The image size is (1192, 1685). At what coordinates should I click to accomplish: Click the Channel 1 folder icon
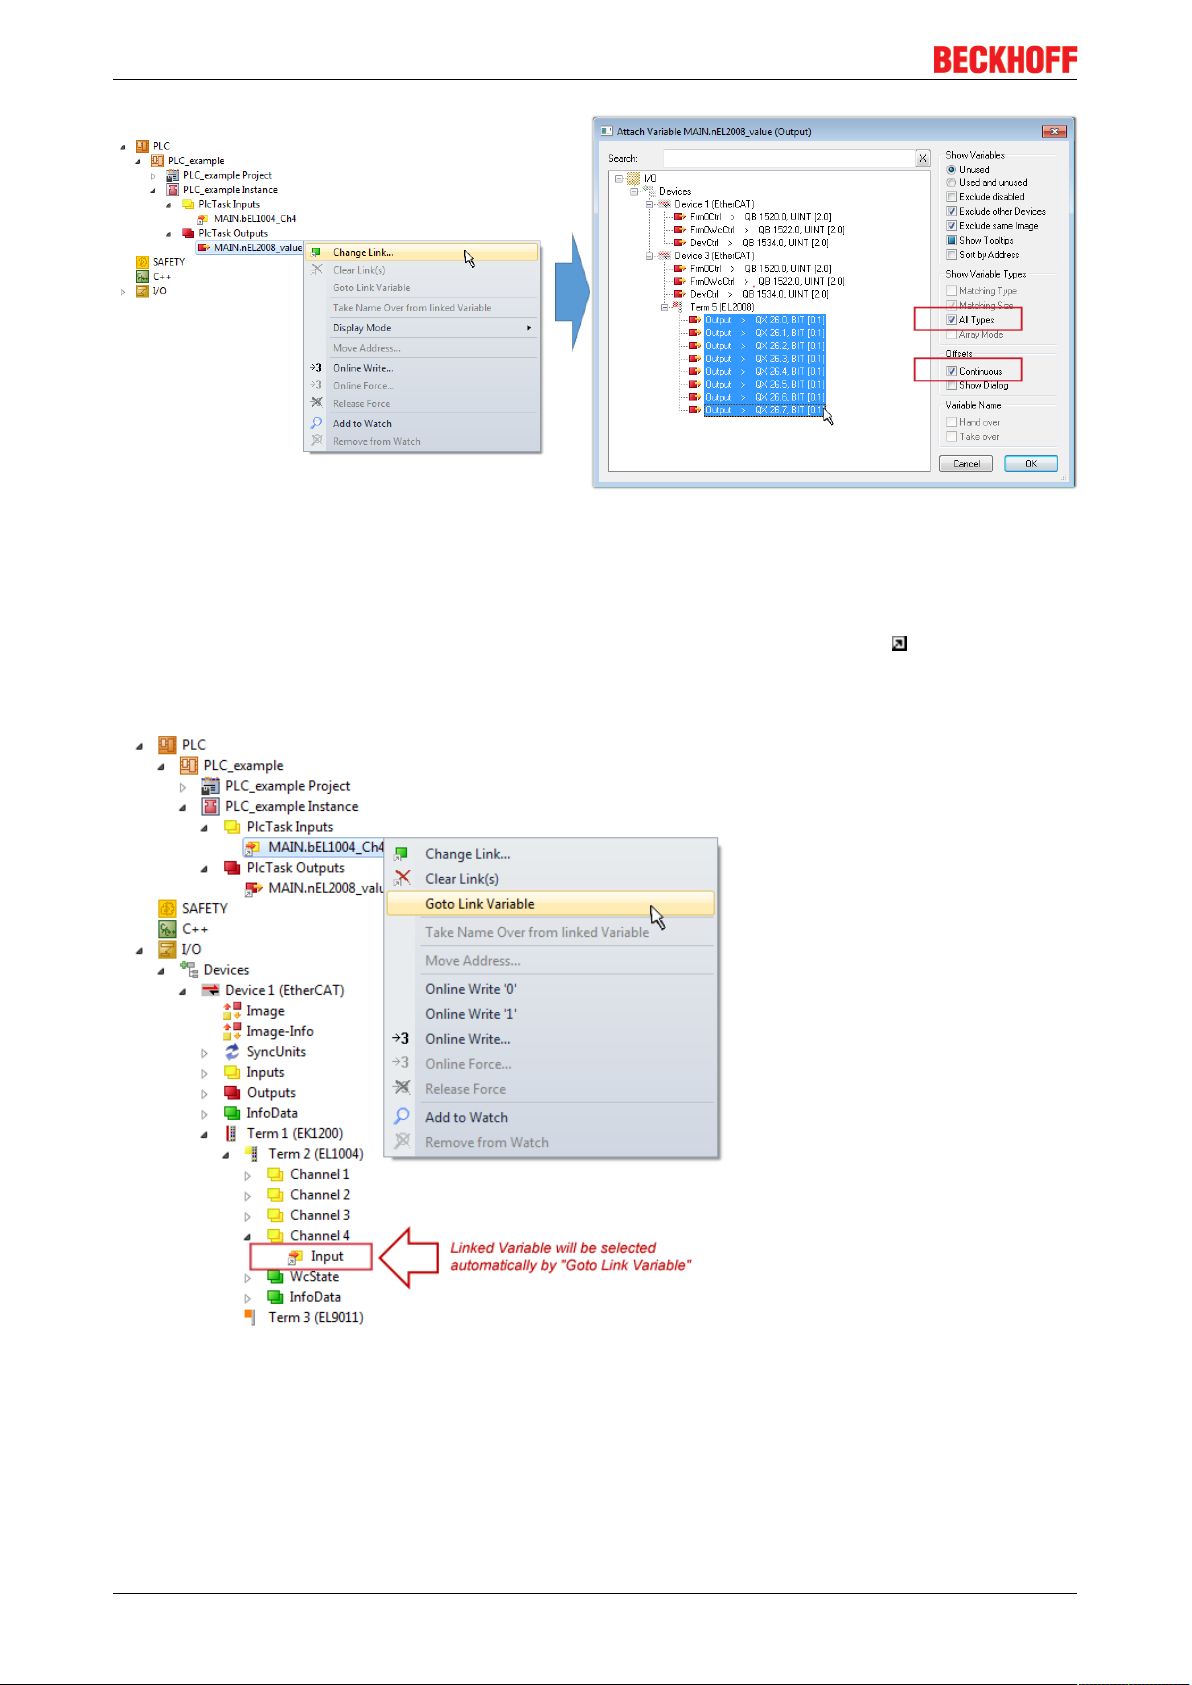pos(275,1175)
